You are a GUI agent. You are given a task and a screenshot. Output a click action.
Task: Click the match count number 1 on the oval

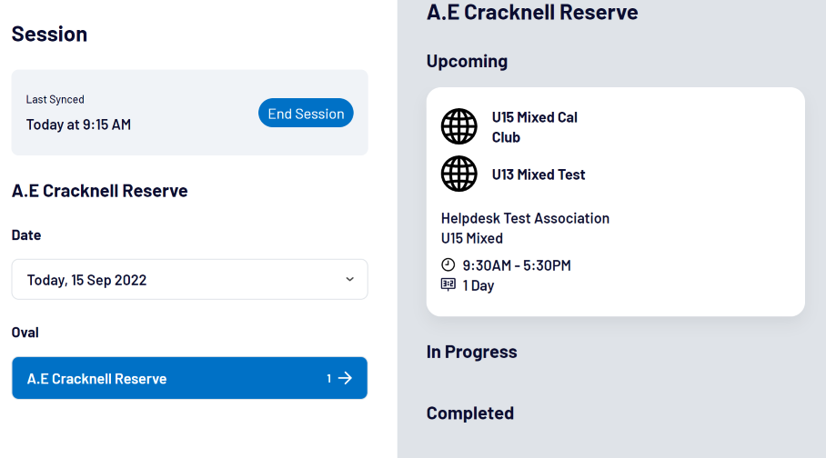[329, 378]
